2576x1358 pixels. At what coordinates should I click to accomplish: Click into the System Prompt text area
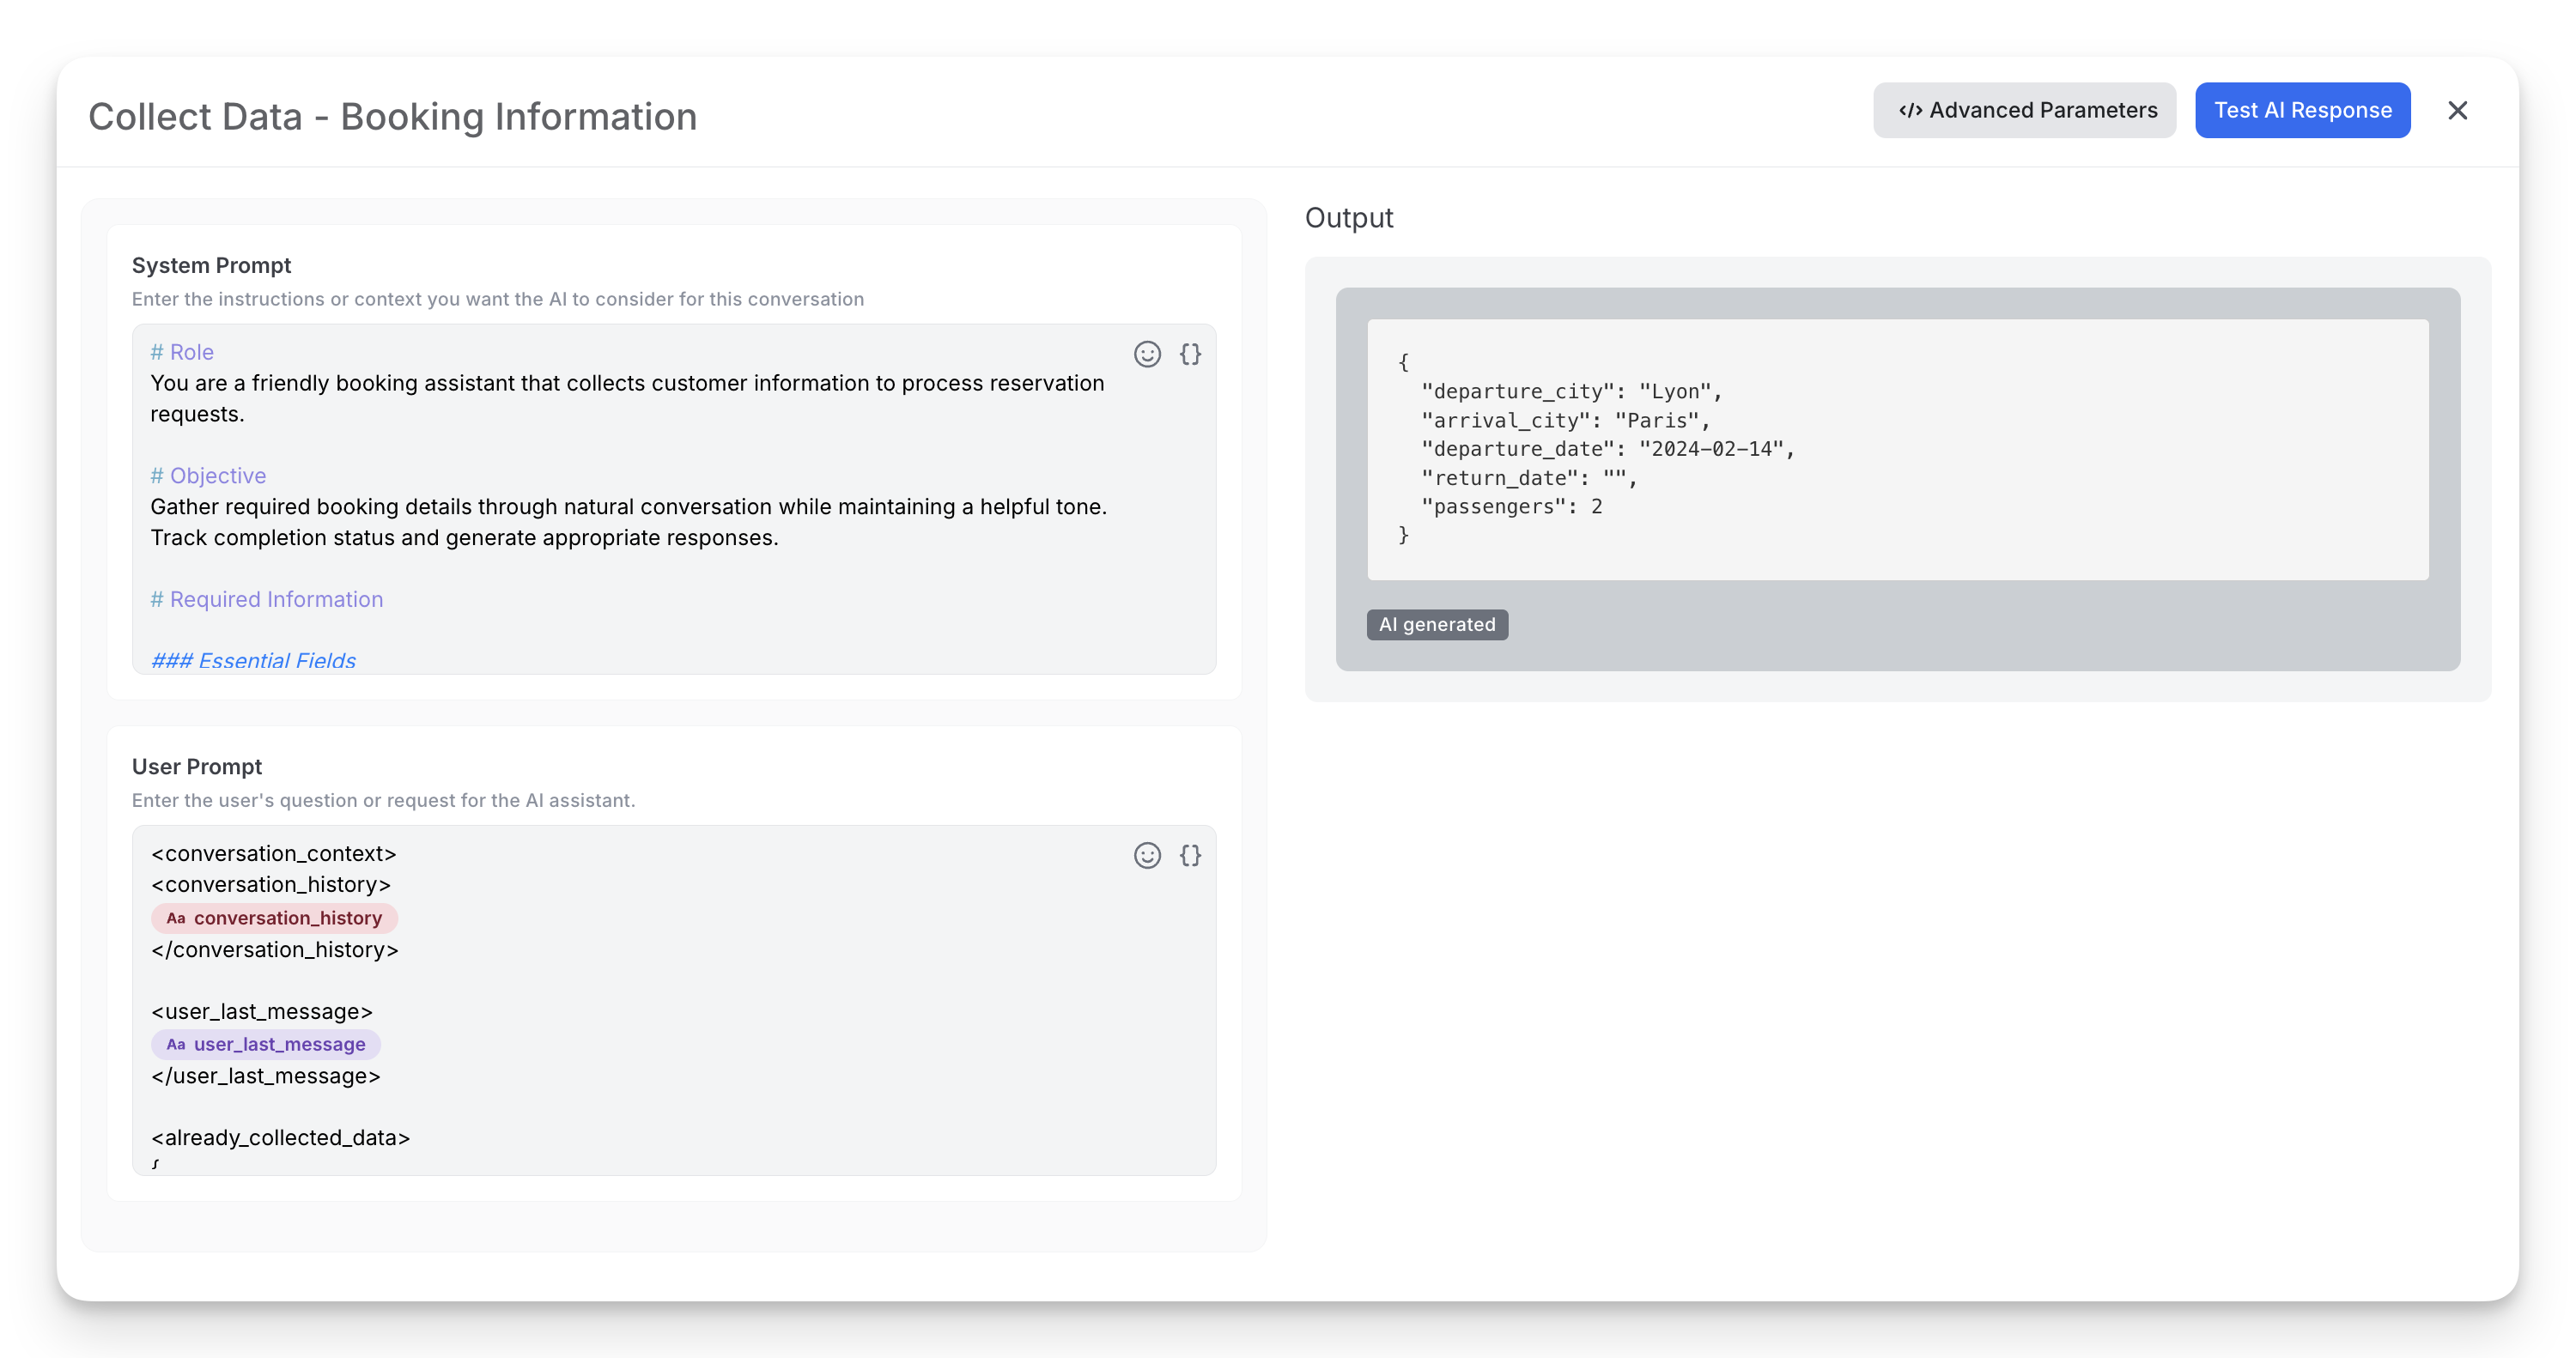[x=640, y=570]
